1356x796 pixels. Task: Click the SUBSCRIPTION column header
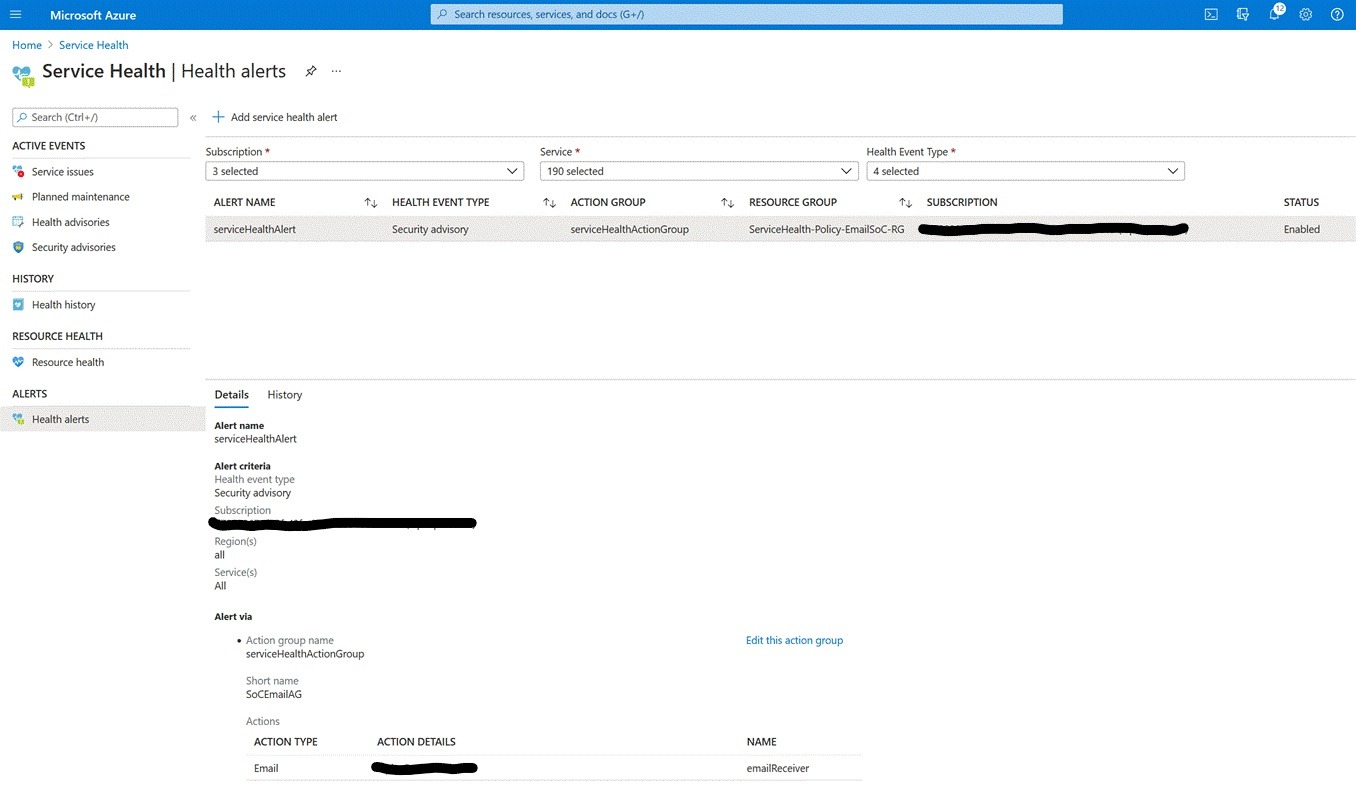tap(962, 202)
